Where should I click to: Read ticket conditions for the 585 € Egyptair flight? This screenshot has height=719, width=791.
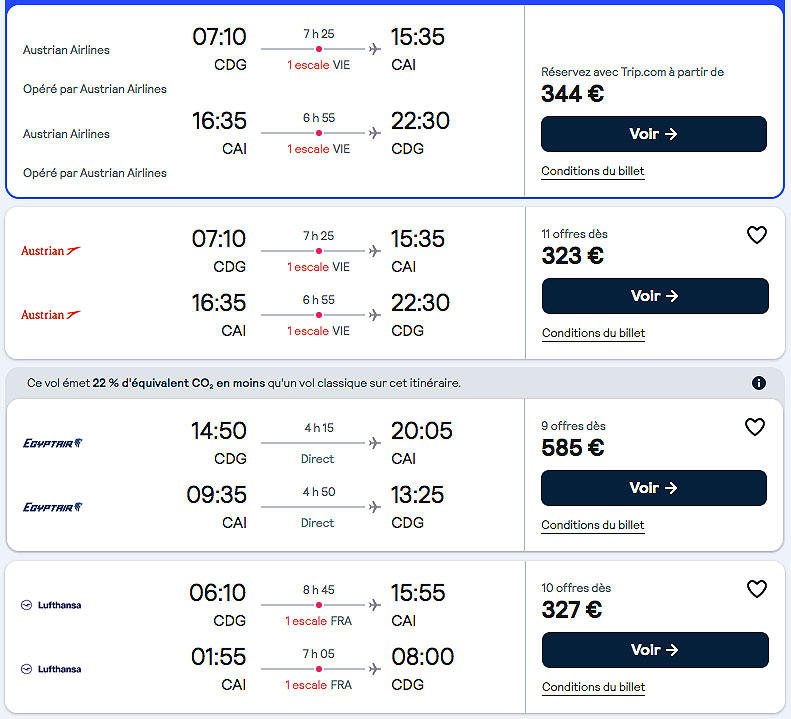[593, 525]
